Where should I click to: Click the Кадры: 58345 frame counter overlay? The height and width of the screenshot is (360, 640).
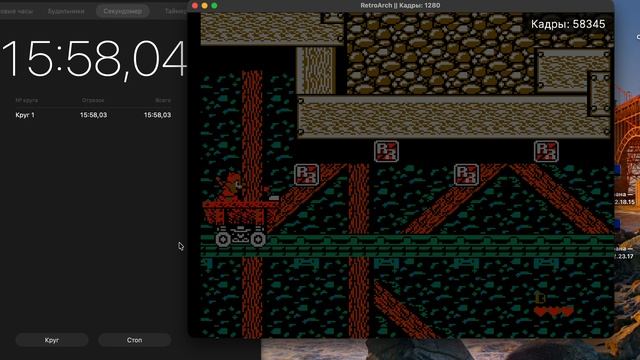pyautogui.click(x=568, y=24)
